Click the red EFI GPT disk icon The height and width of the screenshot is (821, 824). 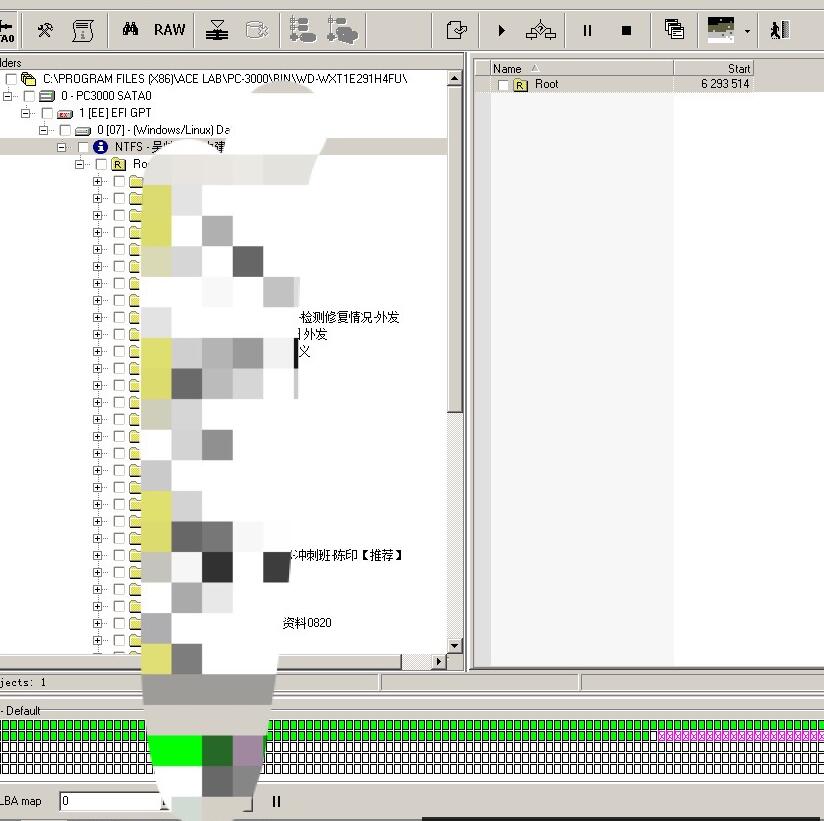click(x=65, y=114)
